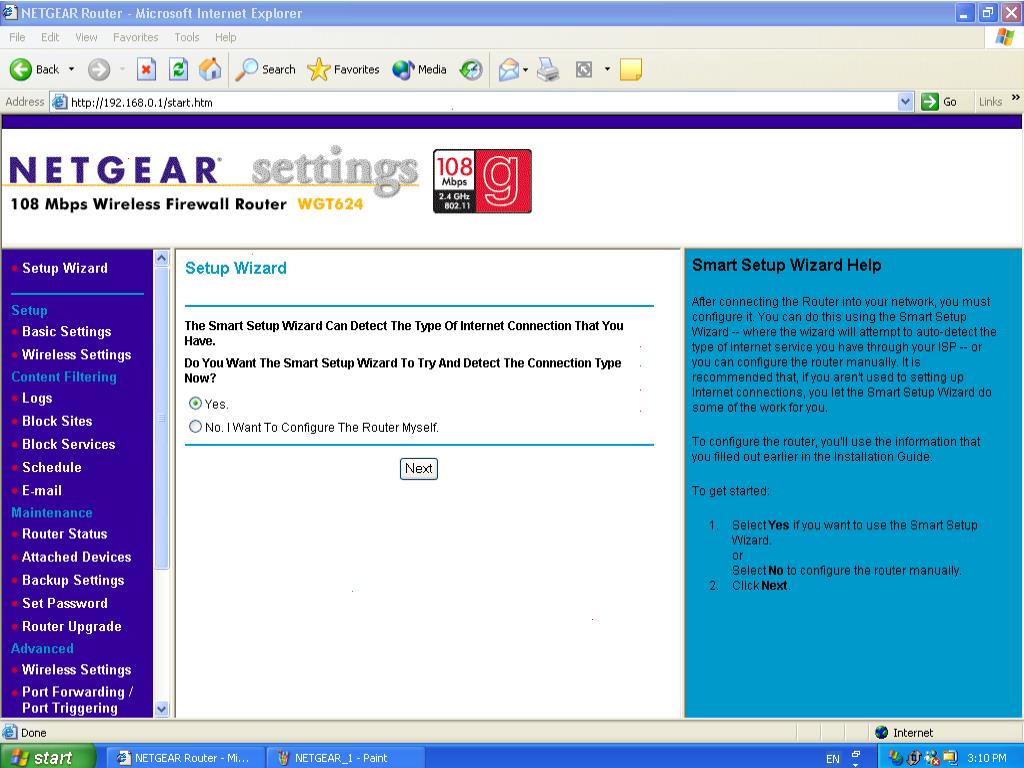1024x768 pixels.
Task: Open Block Services in the sidebar
Action: [x=69, y=444]
